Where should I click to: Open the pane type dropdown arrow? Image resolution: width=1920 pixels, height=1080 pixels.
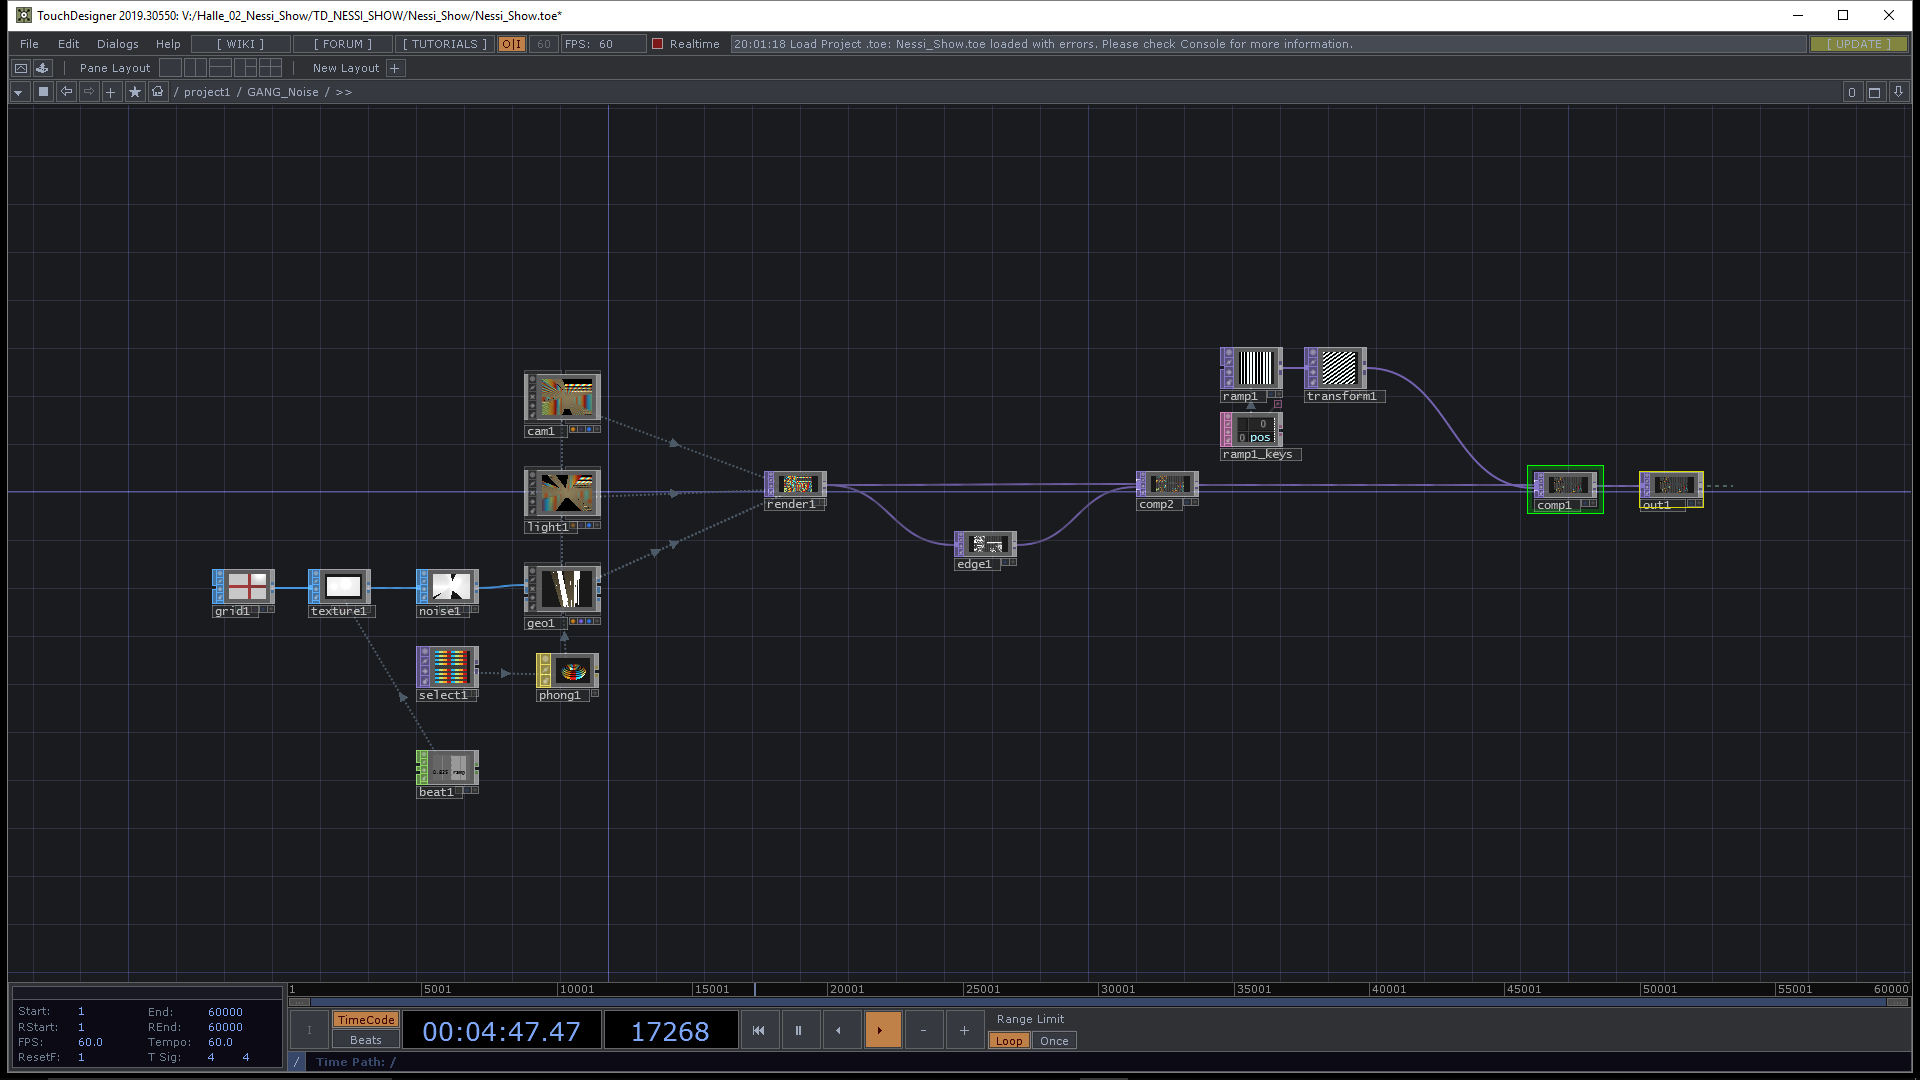point(18,92)
